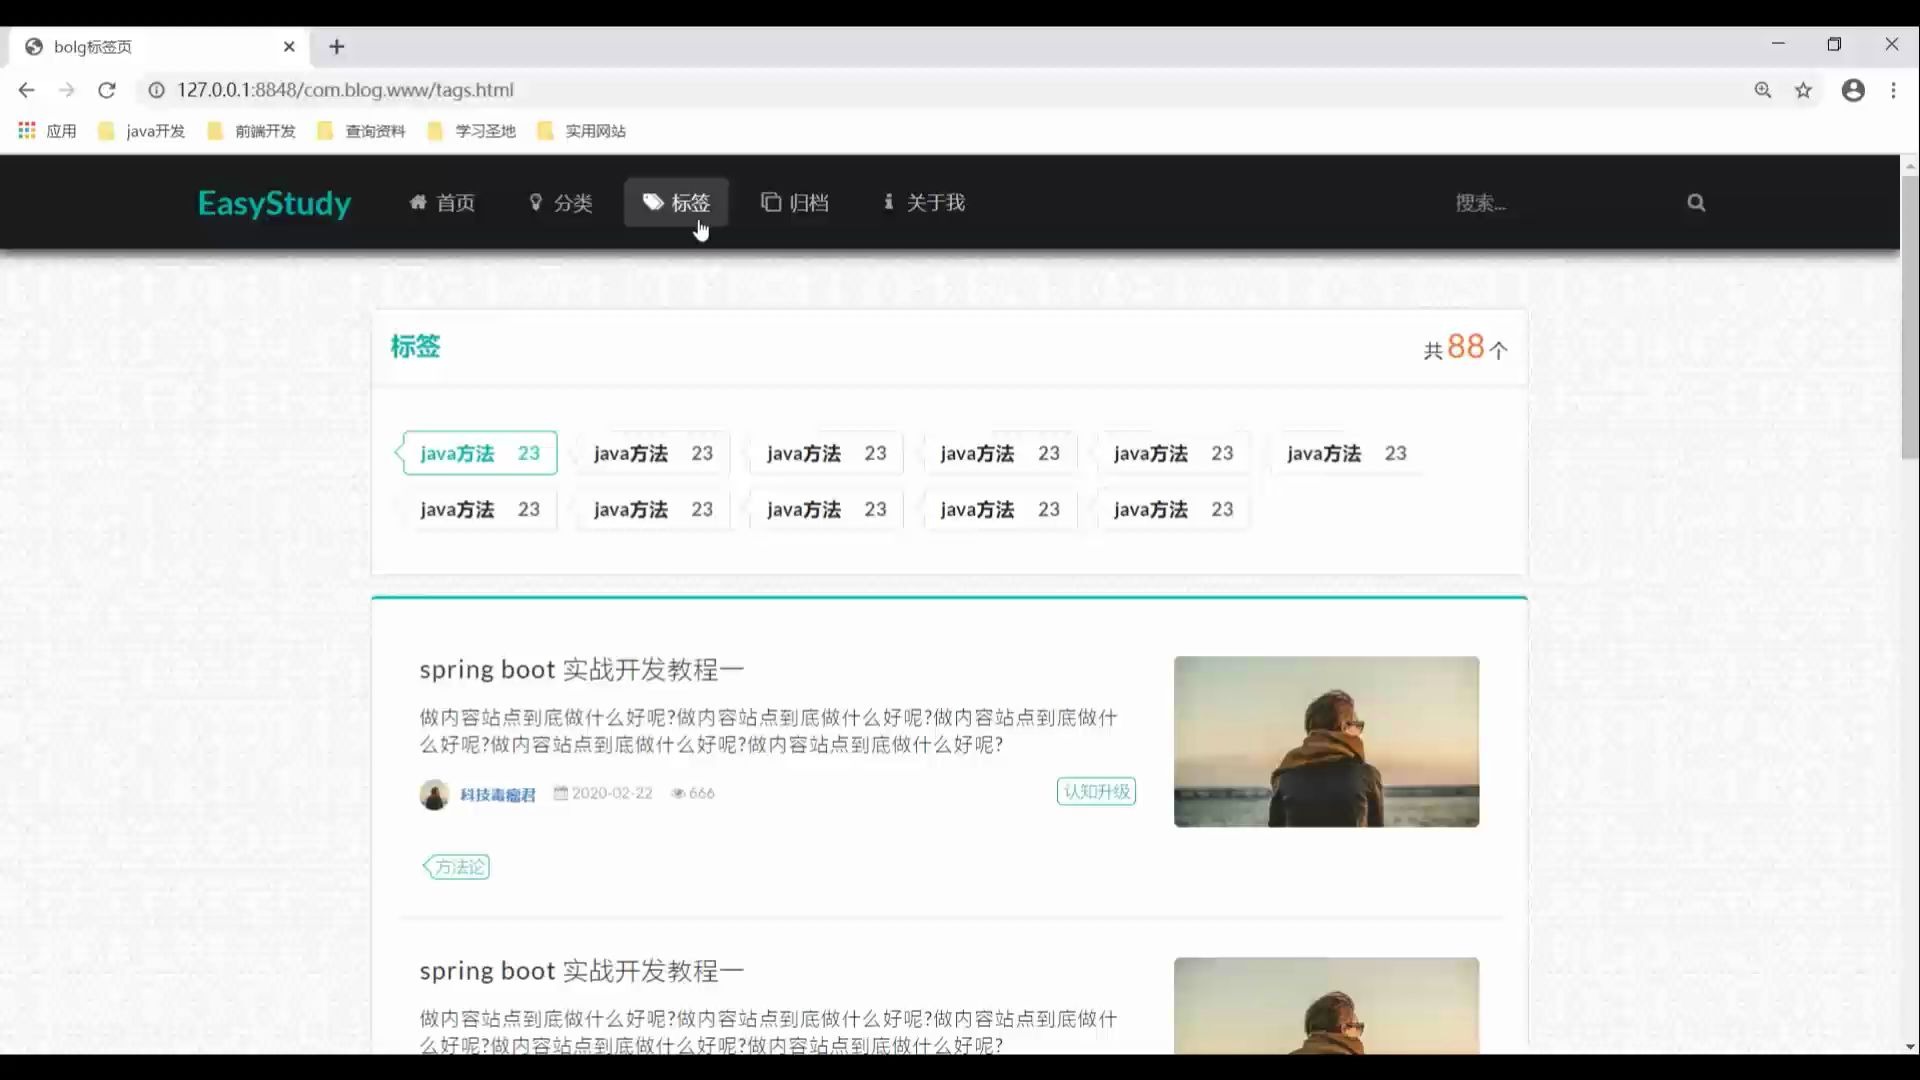Open Chrome three-dot menu

[x=1893, y=90]
